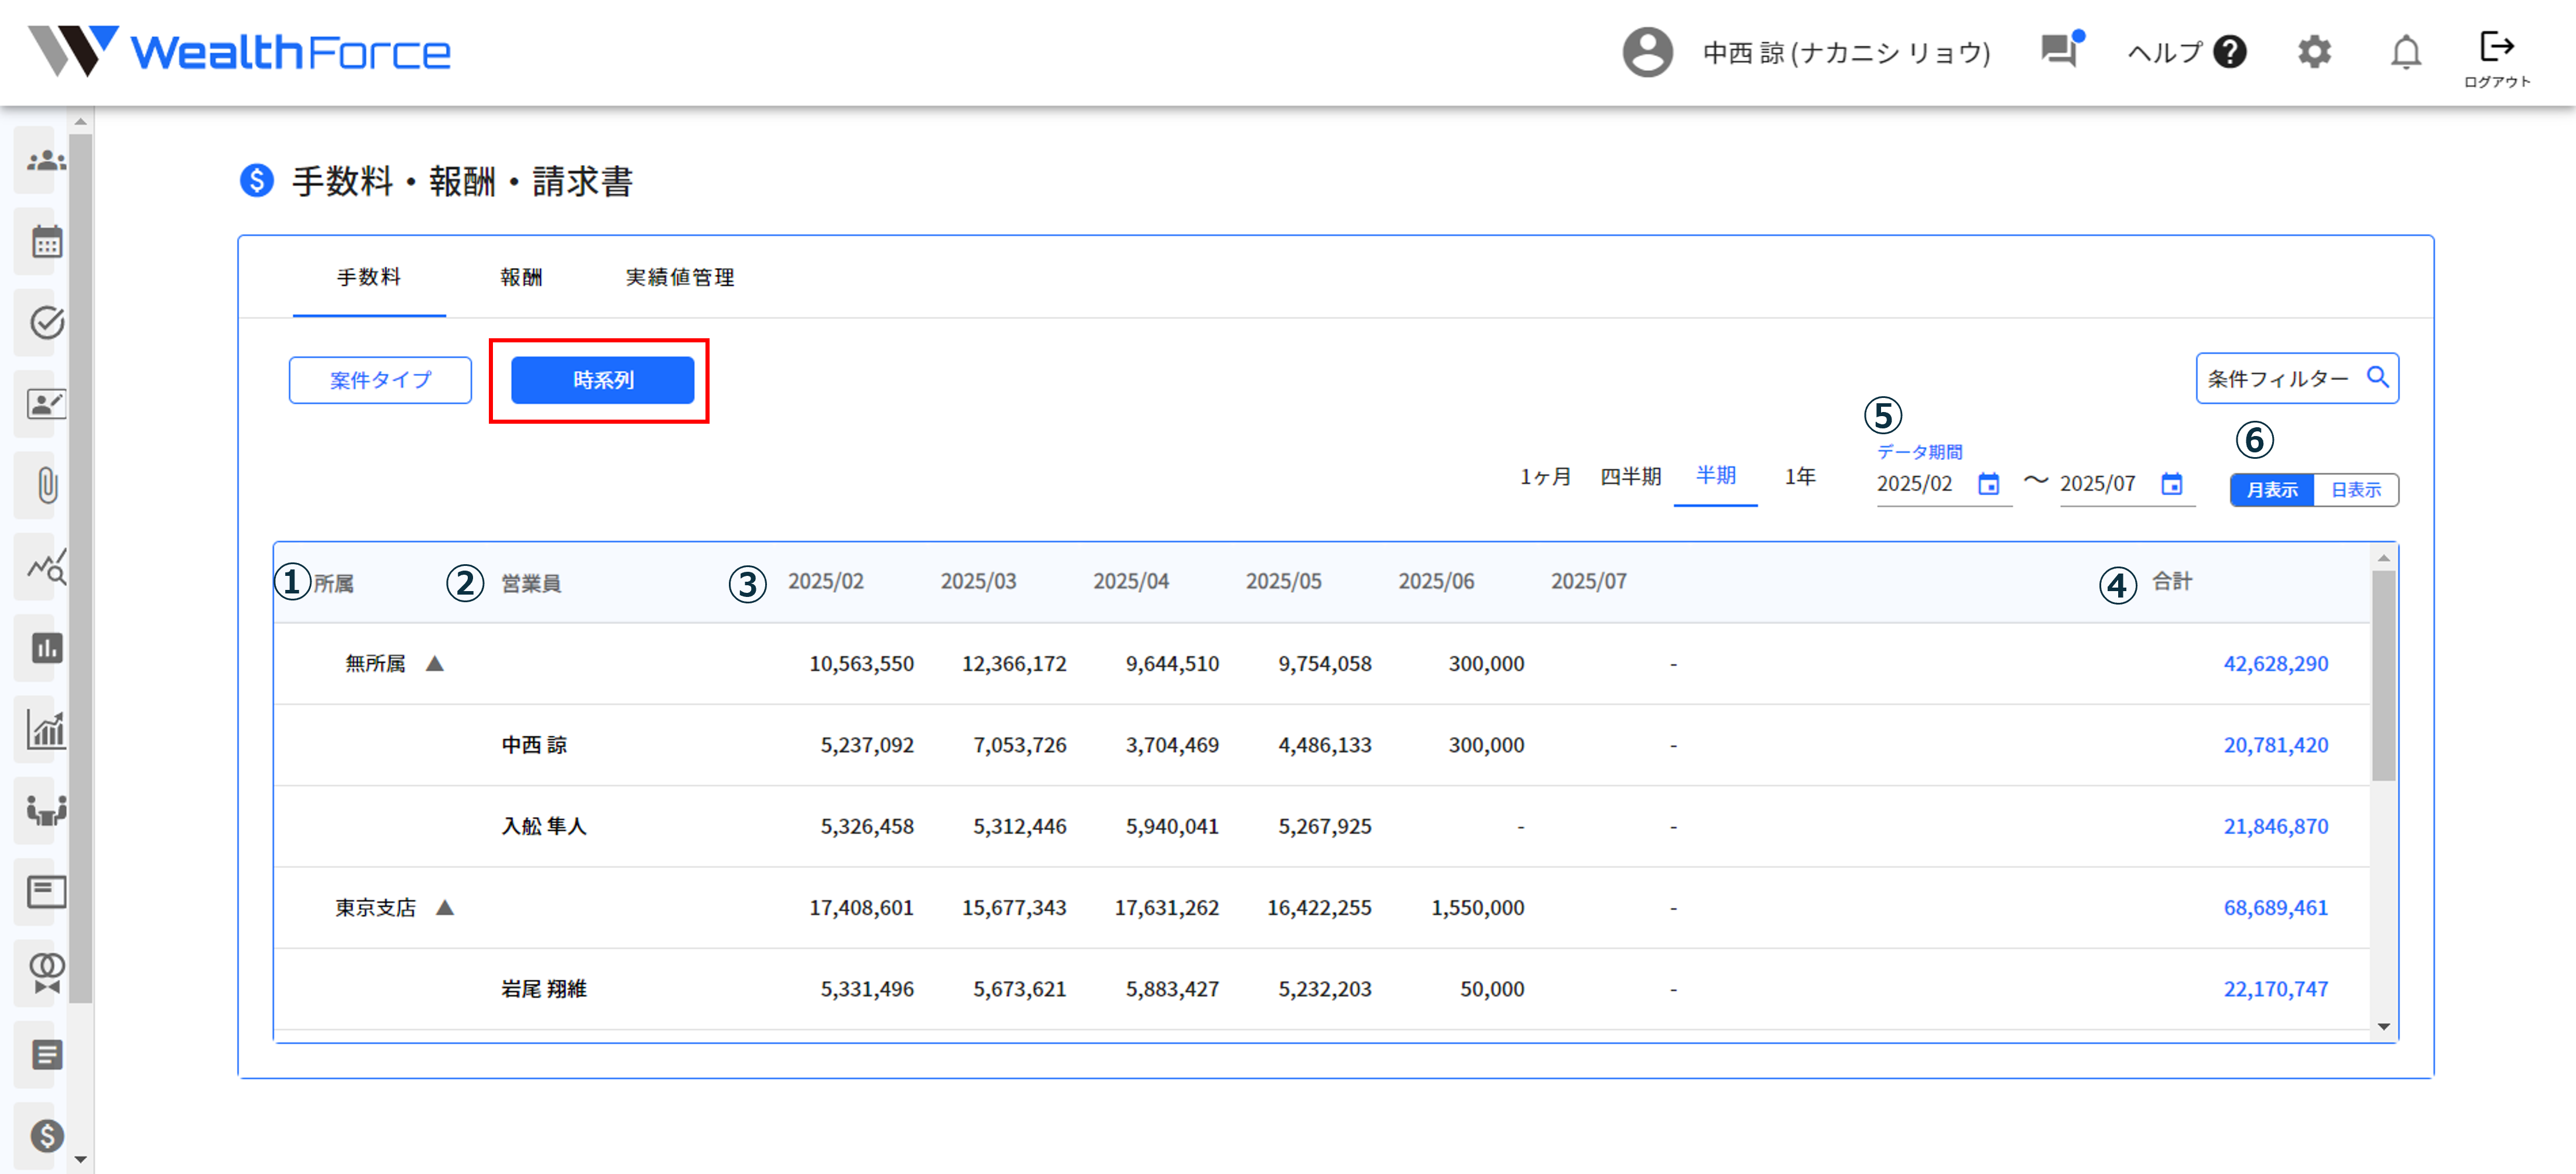Open the notification bell icon

click(2406, 52)
